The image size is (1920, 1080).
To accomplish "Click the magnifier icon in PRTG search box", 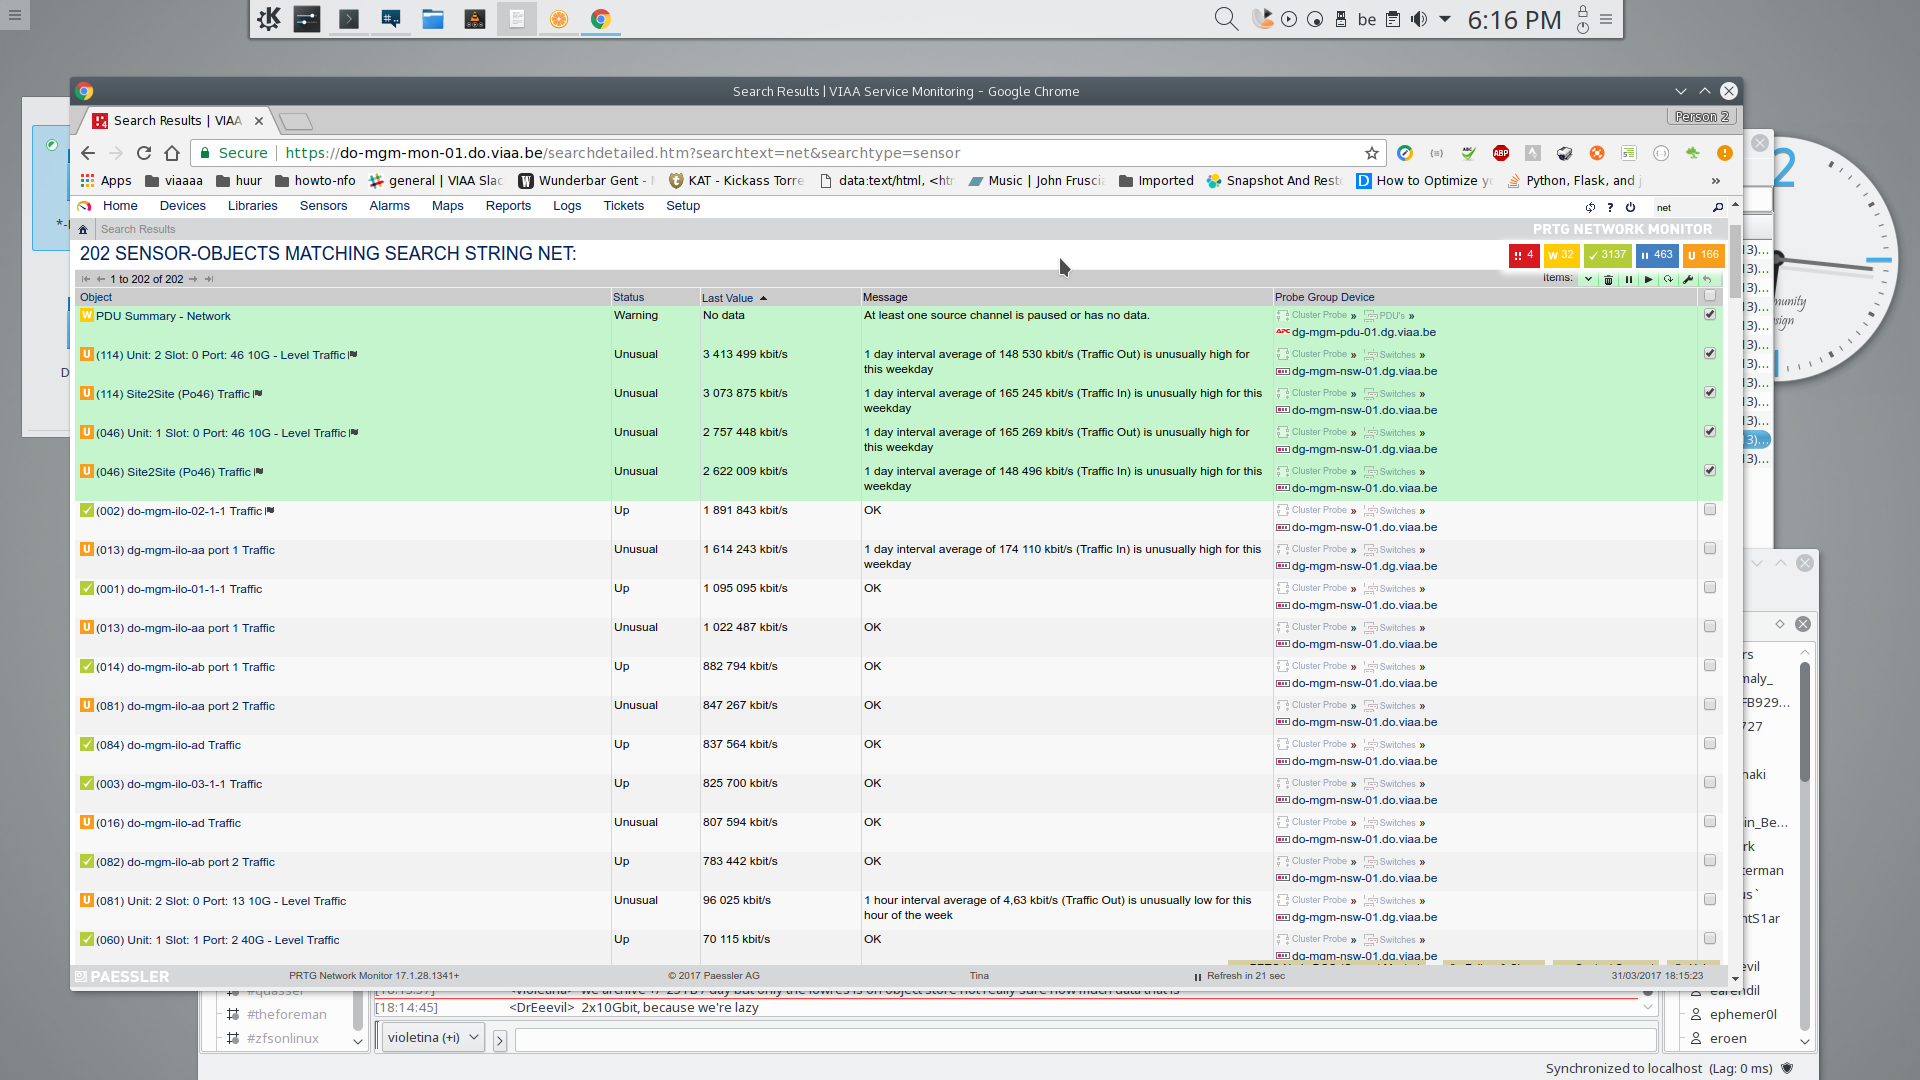I will 1718,208.
